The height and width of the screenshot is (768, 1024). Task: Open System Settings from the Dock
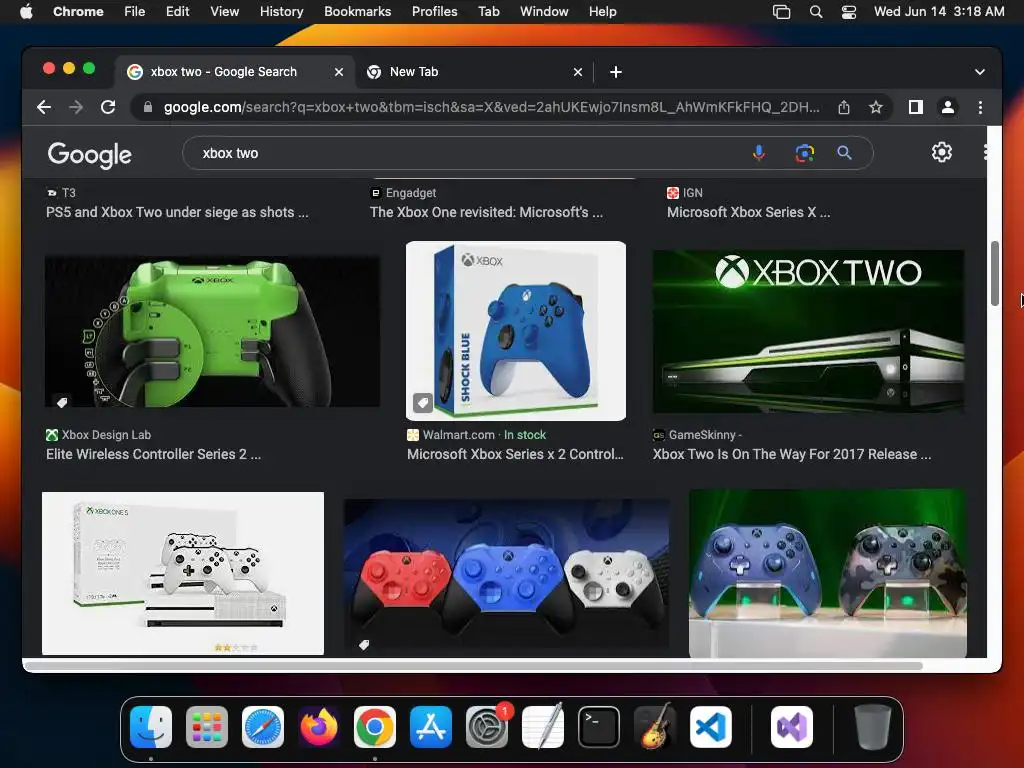pyautogui.click(x=487, y=727)
